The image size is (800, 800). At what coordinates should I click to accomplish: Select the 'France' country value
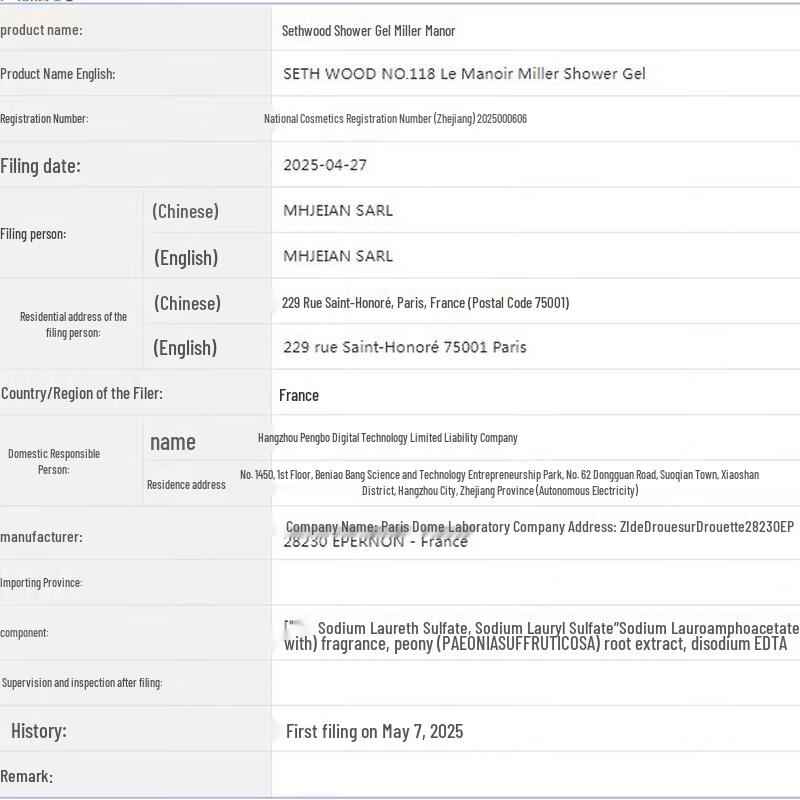[299, 395]
